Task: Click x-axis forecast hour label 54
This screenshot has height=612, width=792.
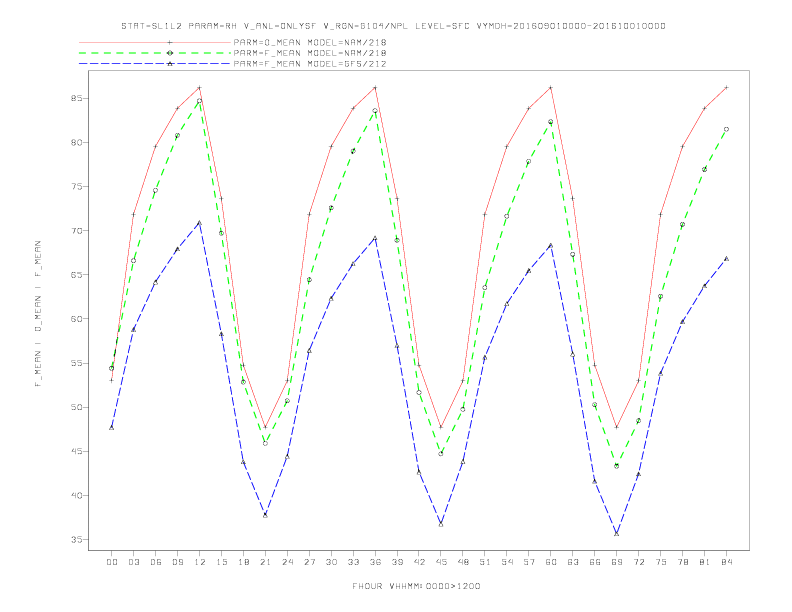Action: [507, 562]
